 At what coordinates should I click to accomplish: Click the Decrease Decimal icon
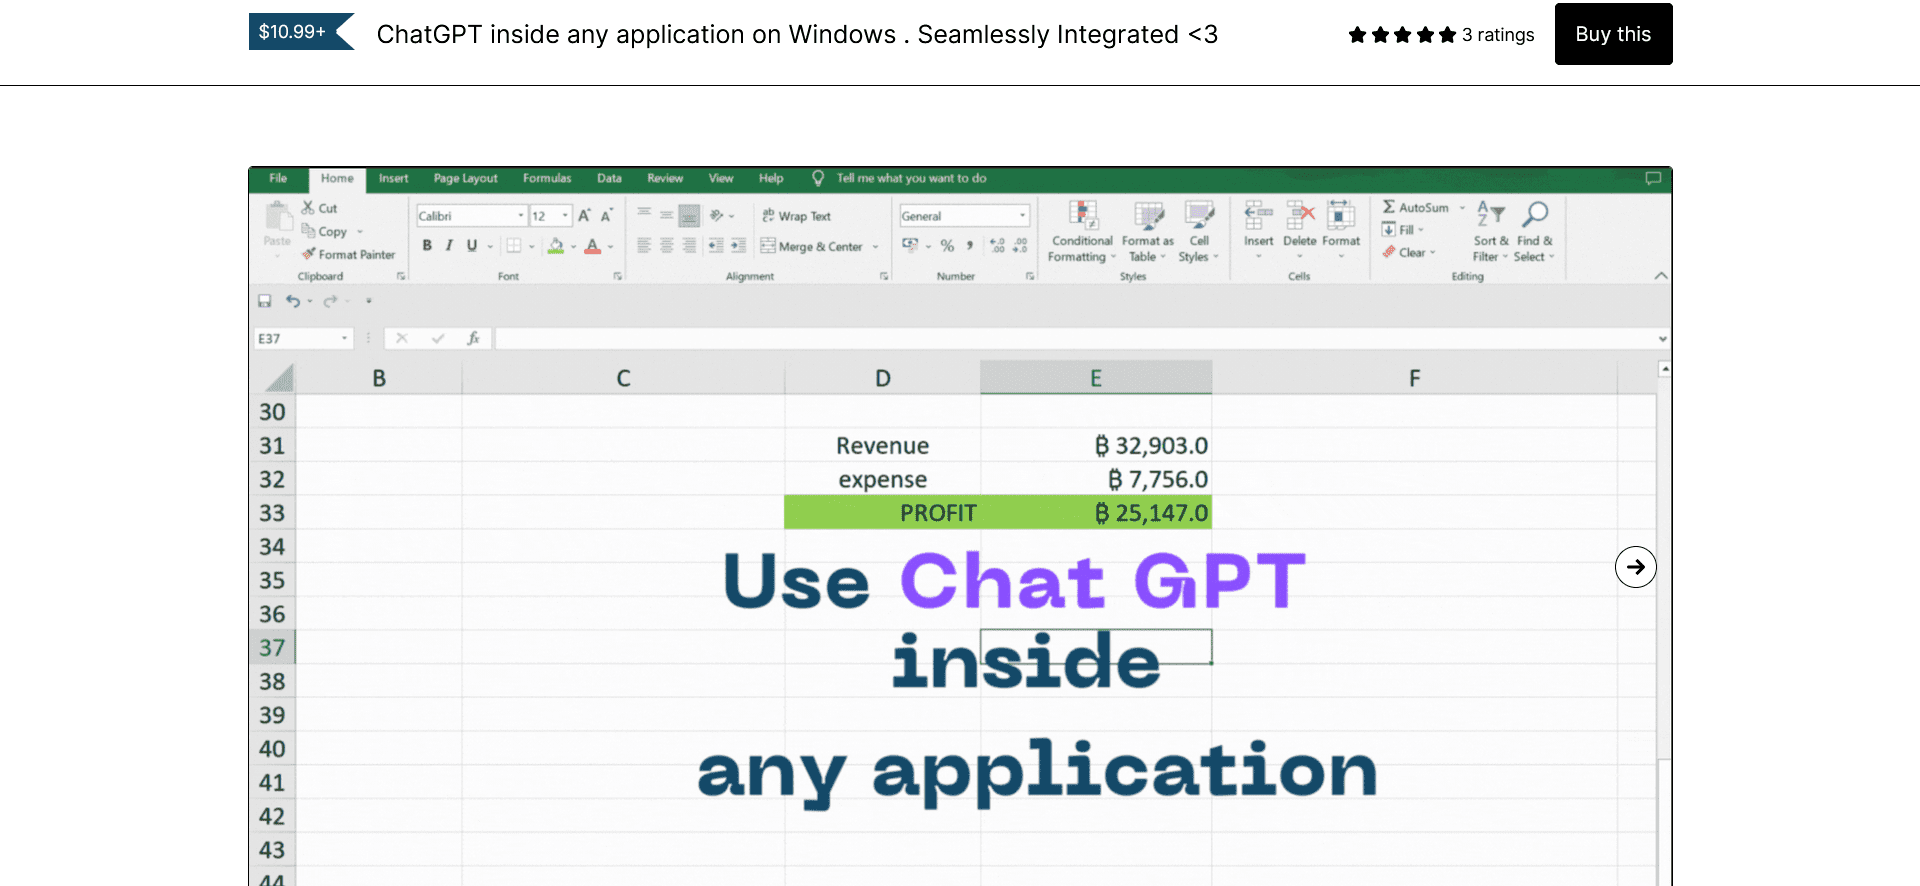point(1020,246)
